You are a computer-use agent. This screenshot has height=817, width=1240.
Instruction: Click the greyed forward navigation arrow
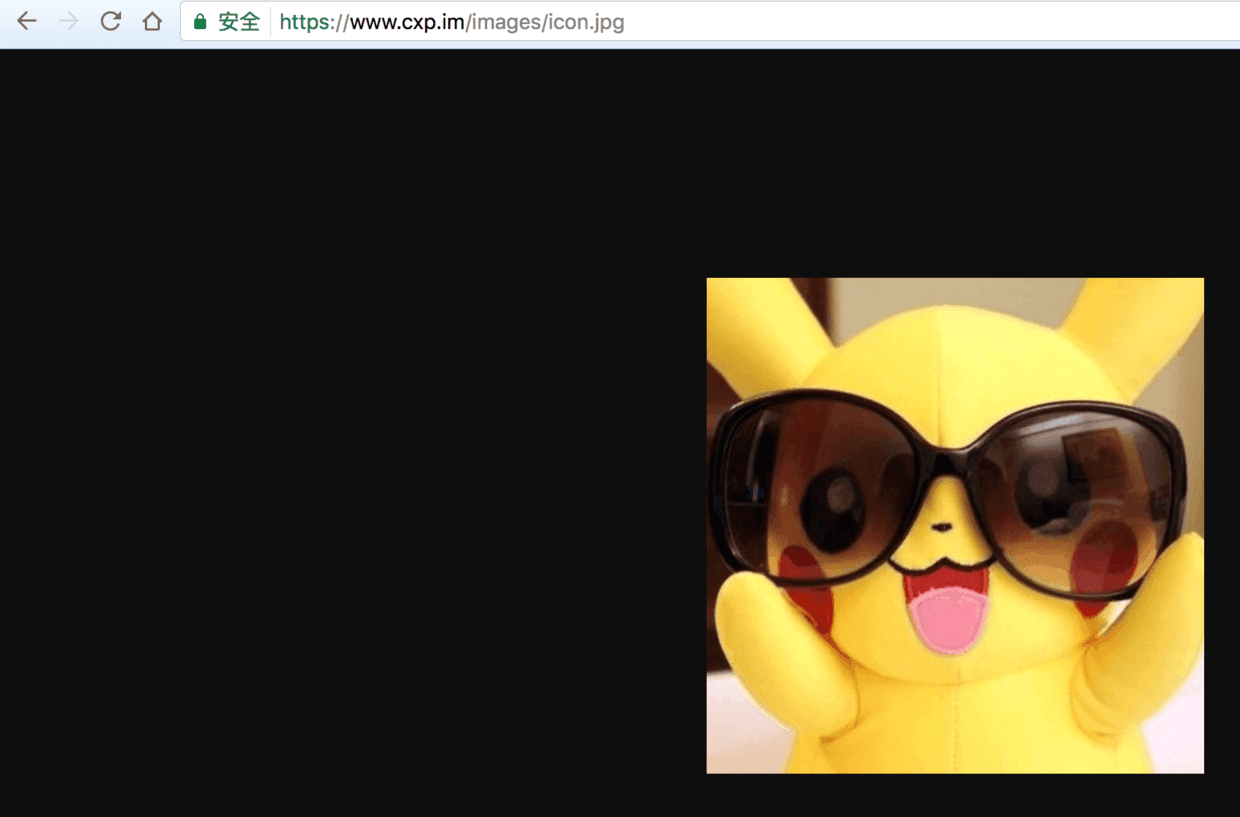69,21
